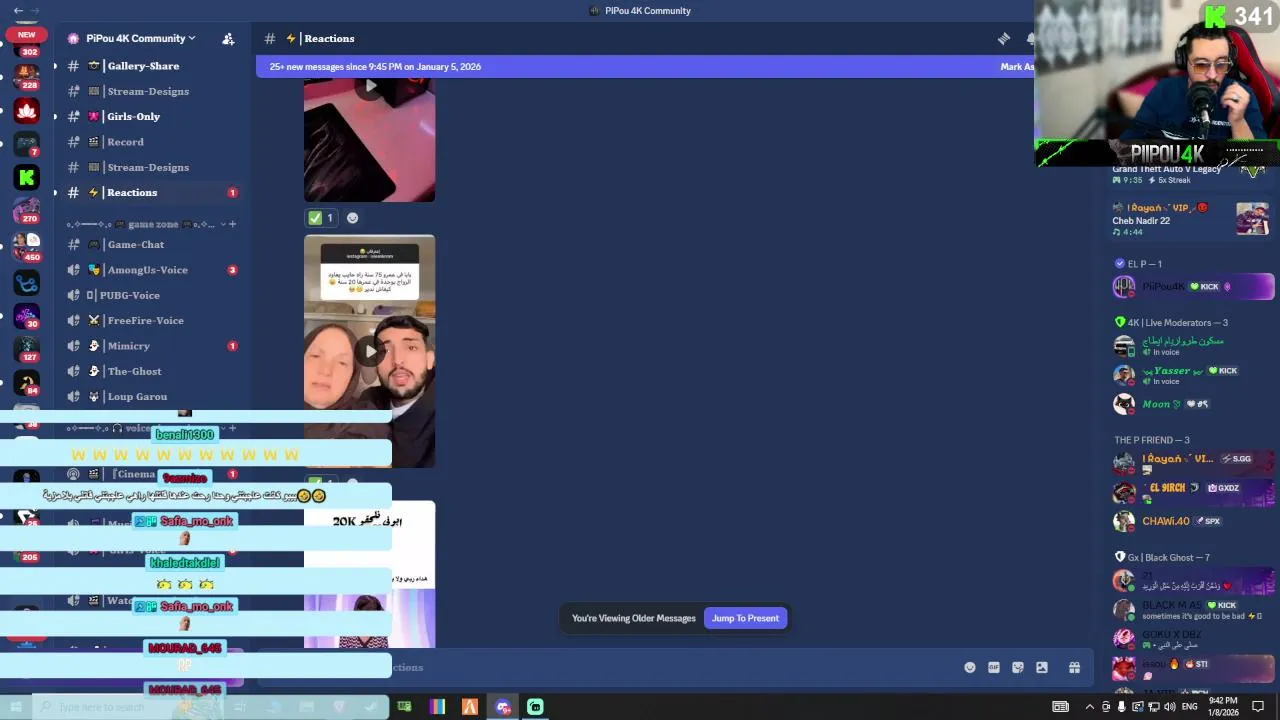Click the back navigation arrow
Viewport: 1280px width, 720px height.
click(x=19, y=10)
